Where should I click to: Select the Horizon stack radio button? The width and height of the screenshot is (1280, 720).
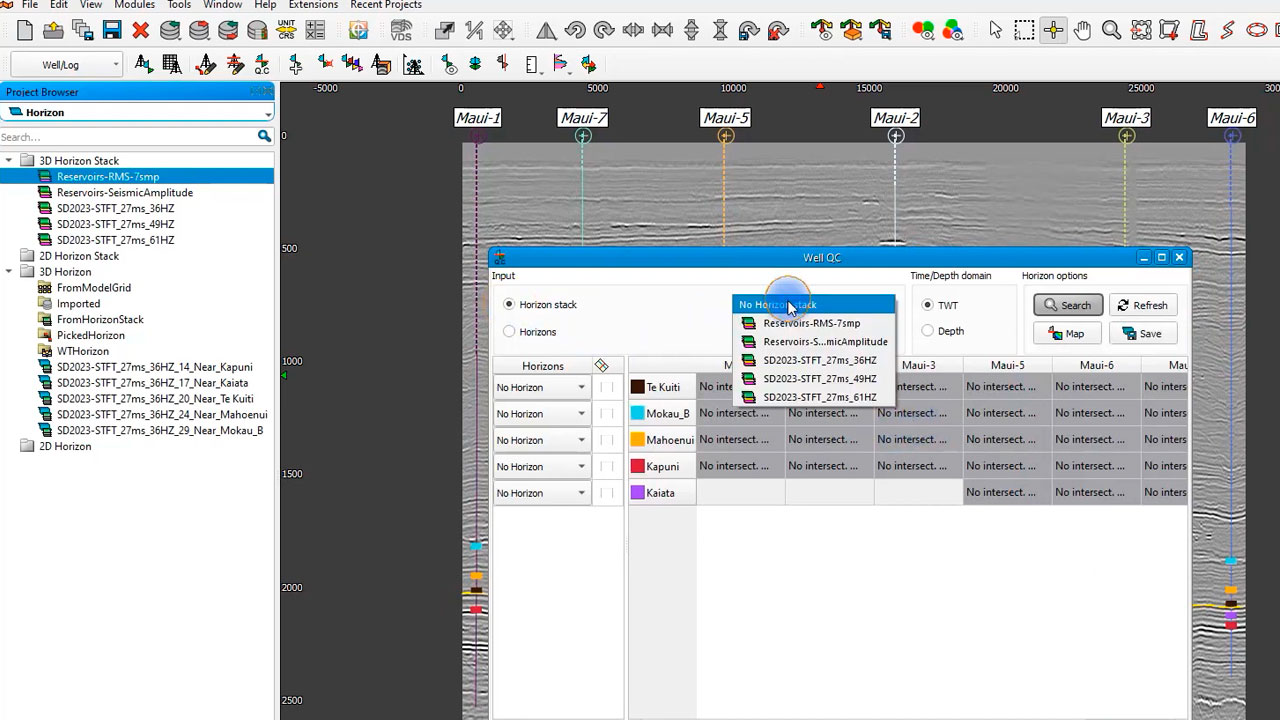(x=510, y=304)
